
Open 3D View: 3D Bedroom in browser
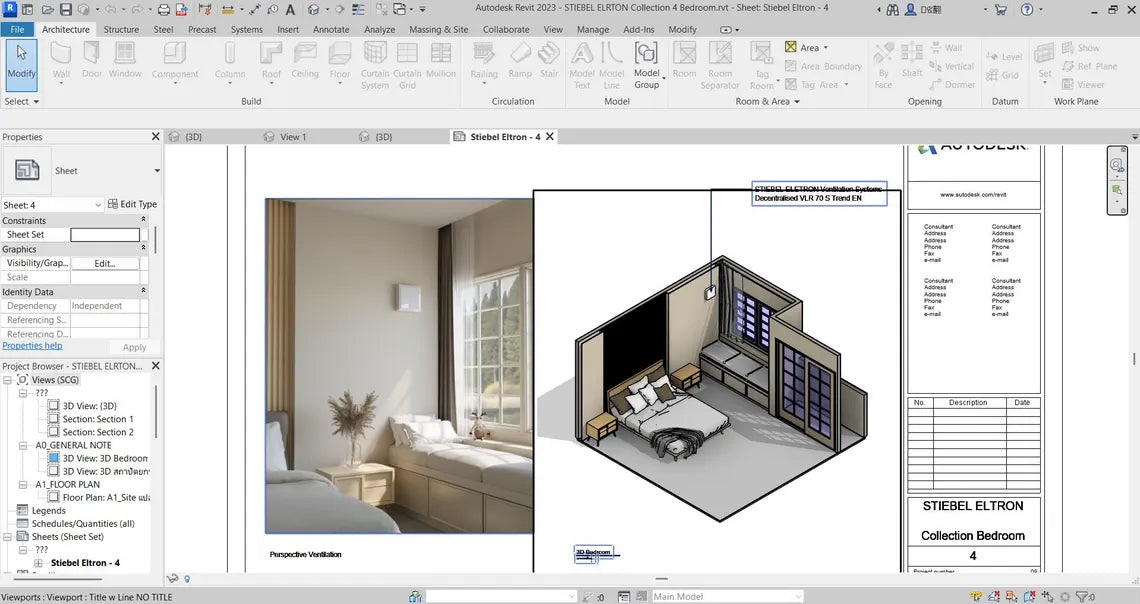point(105,459)
